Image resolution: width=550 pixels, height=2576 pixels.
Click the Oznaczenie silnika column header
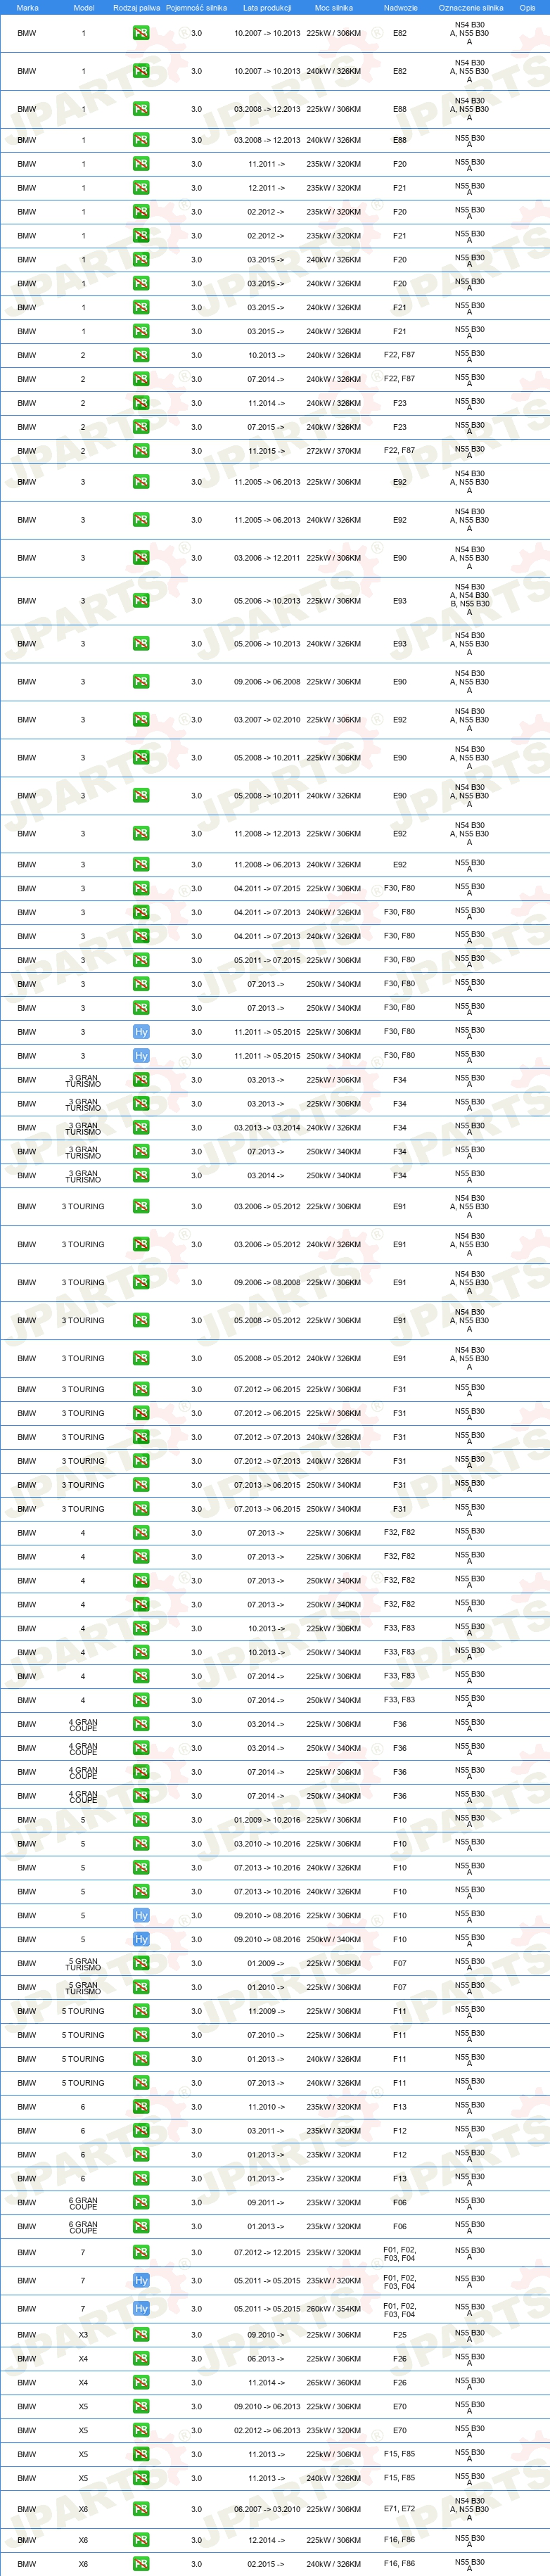[471, 7]
